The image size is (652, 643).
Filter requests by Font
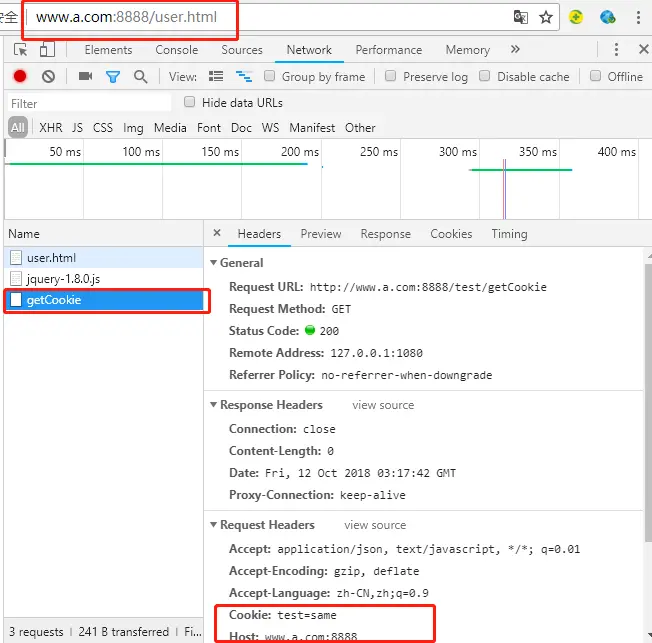coord(209,128)
